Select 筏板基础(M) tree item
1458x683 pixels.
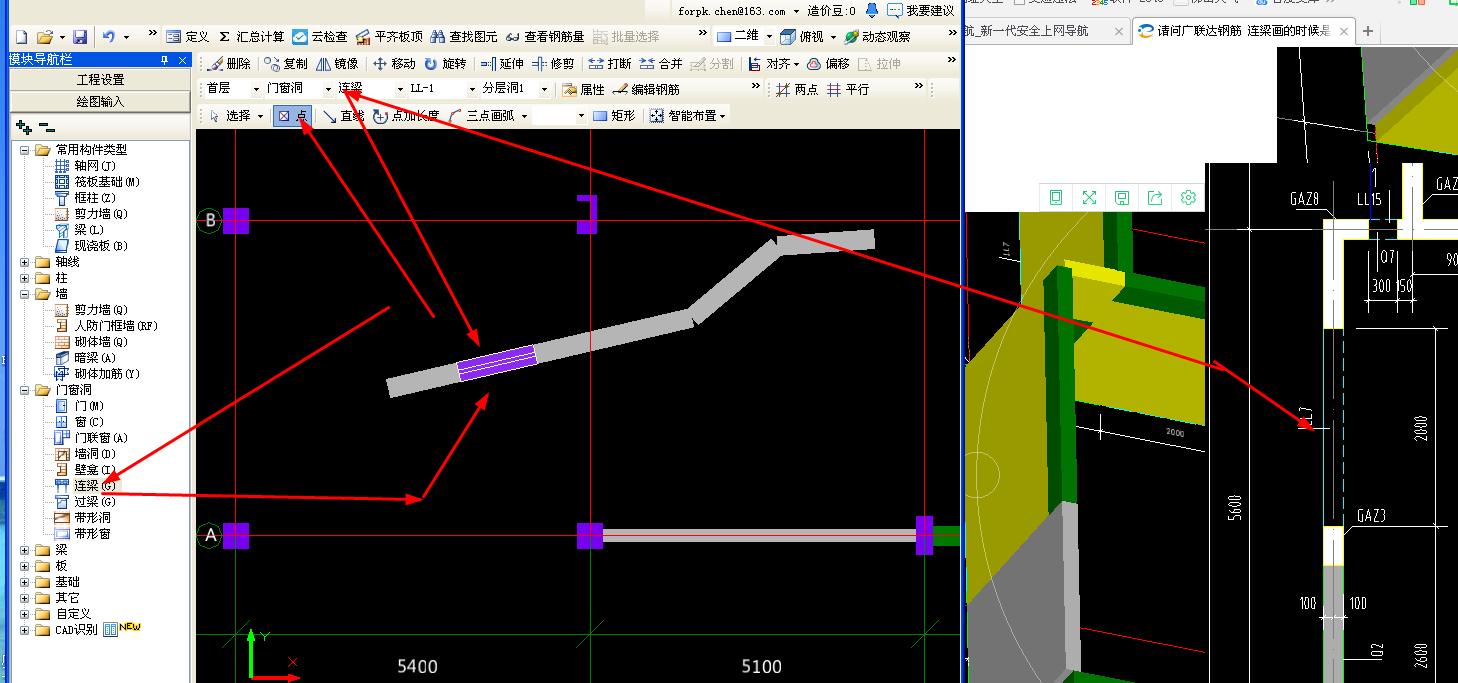point(97,182)
